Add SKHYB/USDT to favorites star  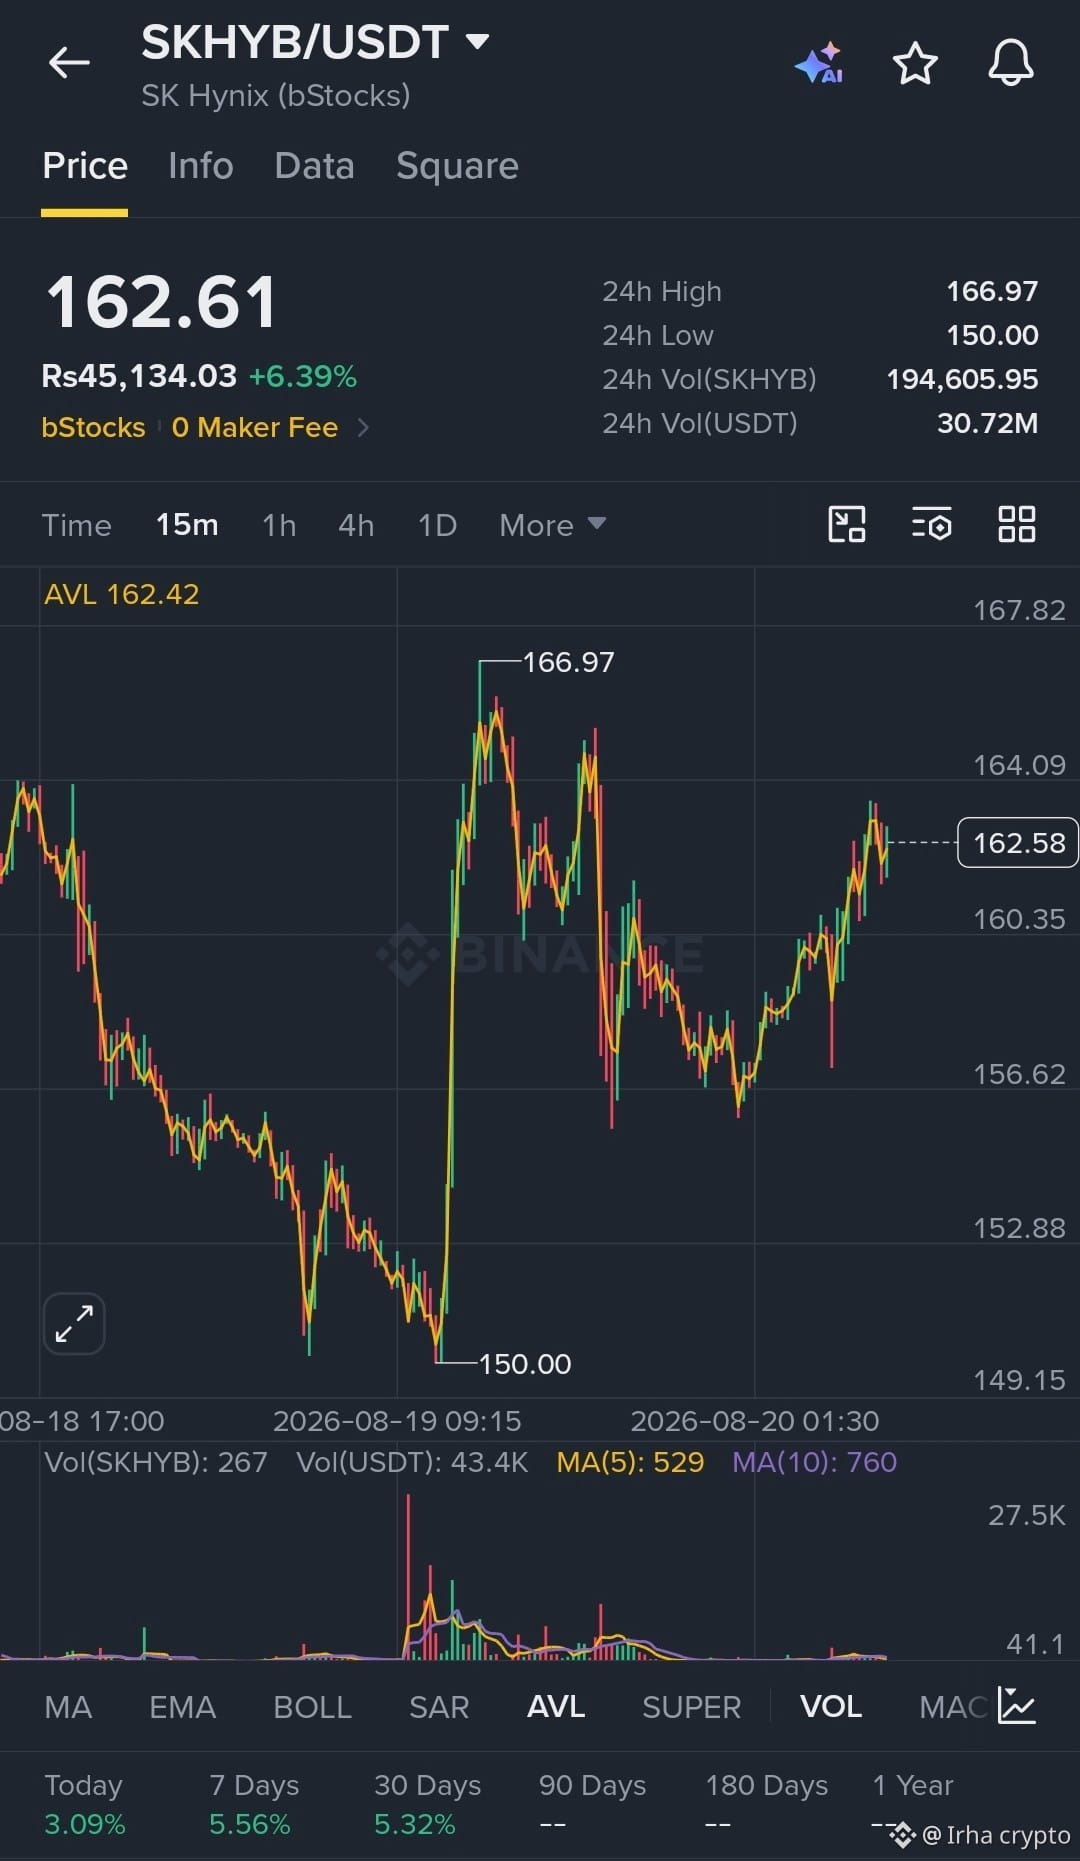pos(914,63)
